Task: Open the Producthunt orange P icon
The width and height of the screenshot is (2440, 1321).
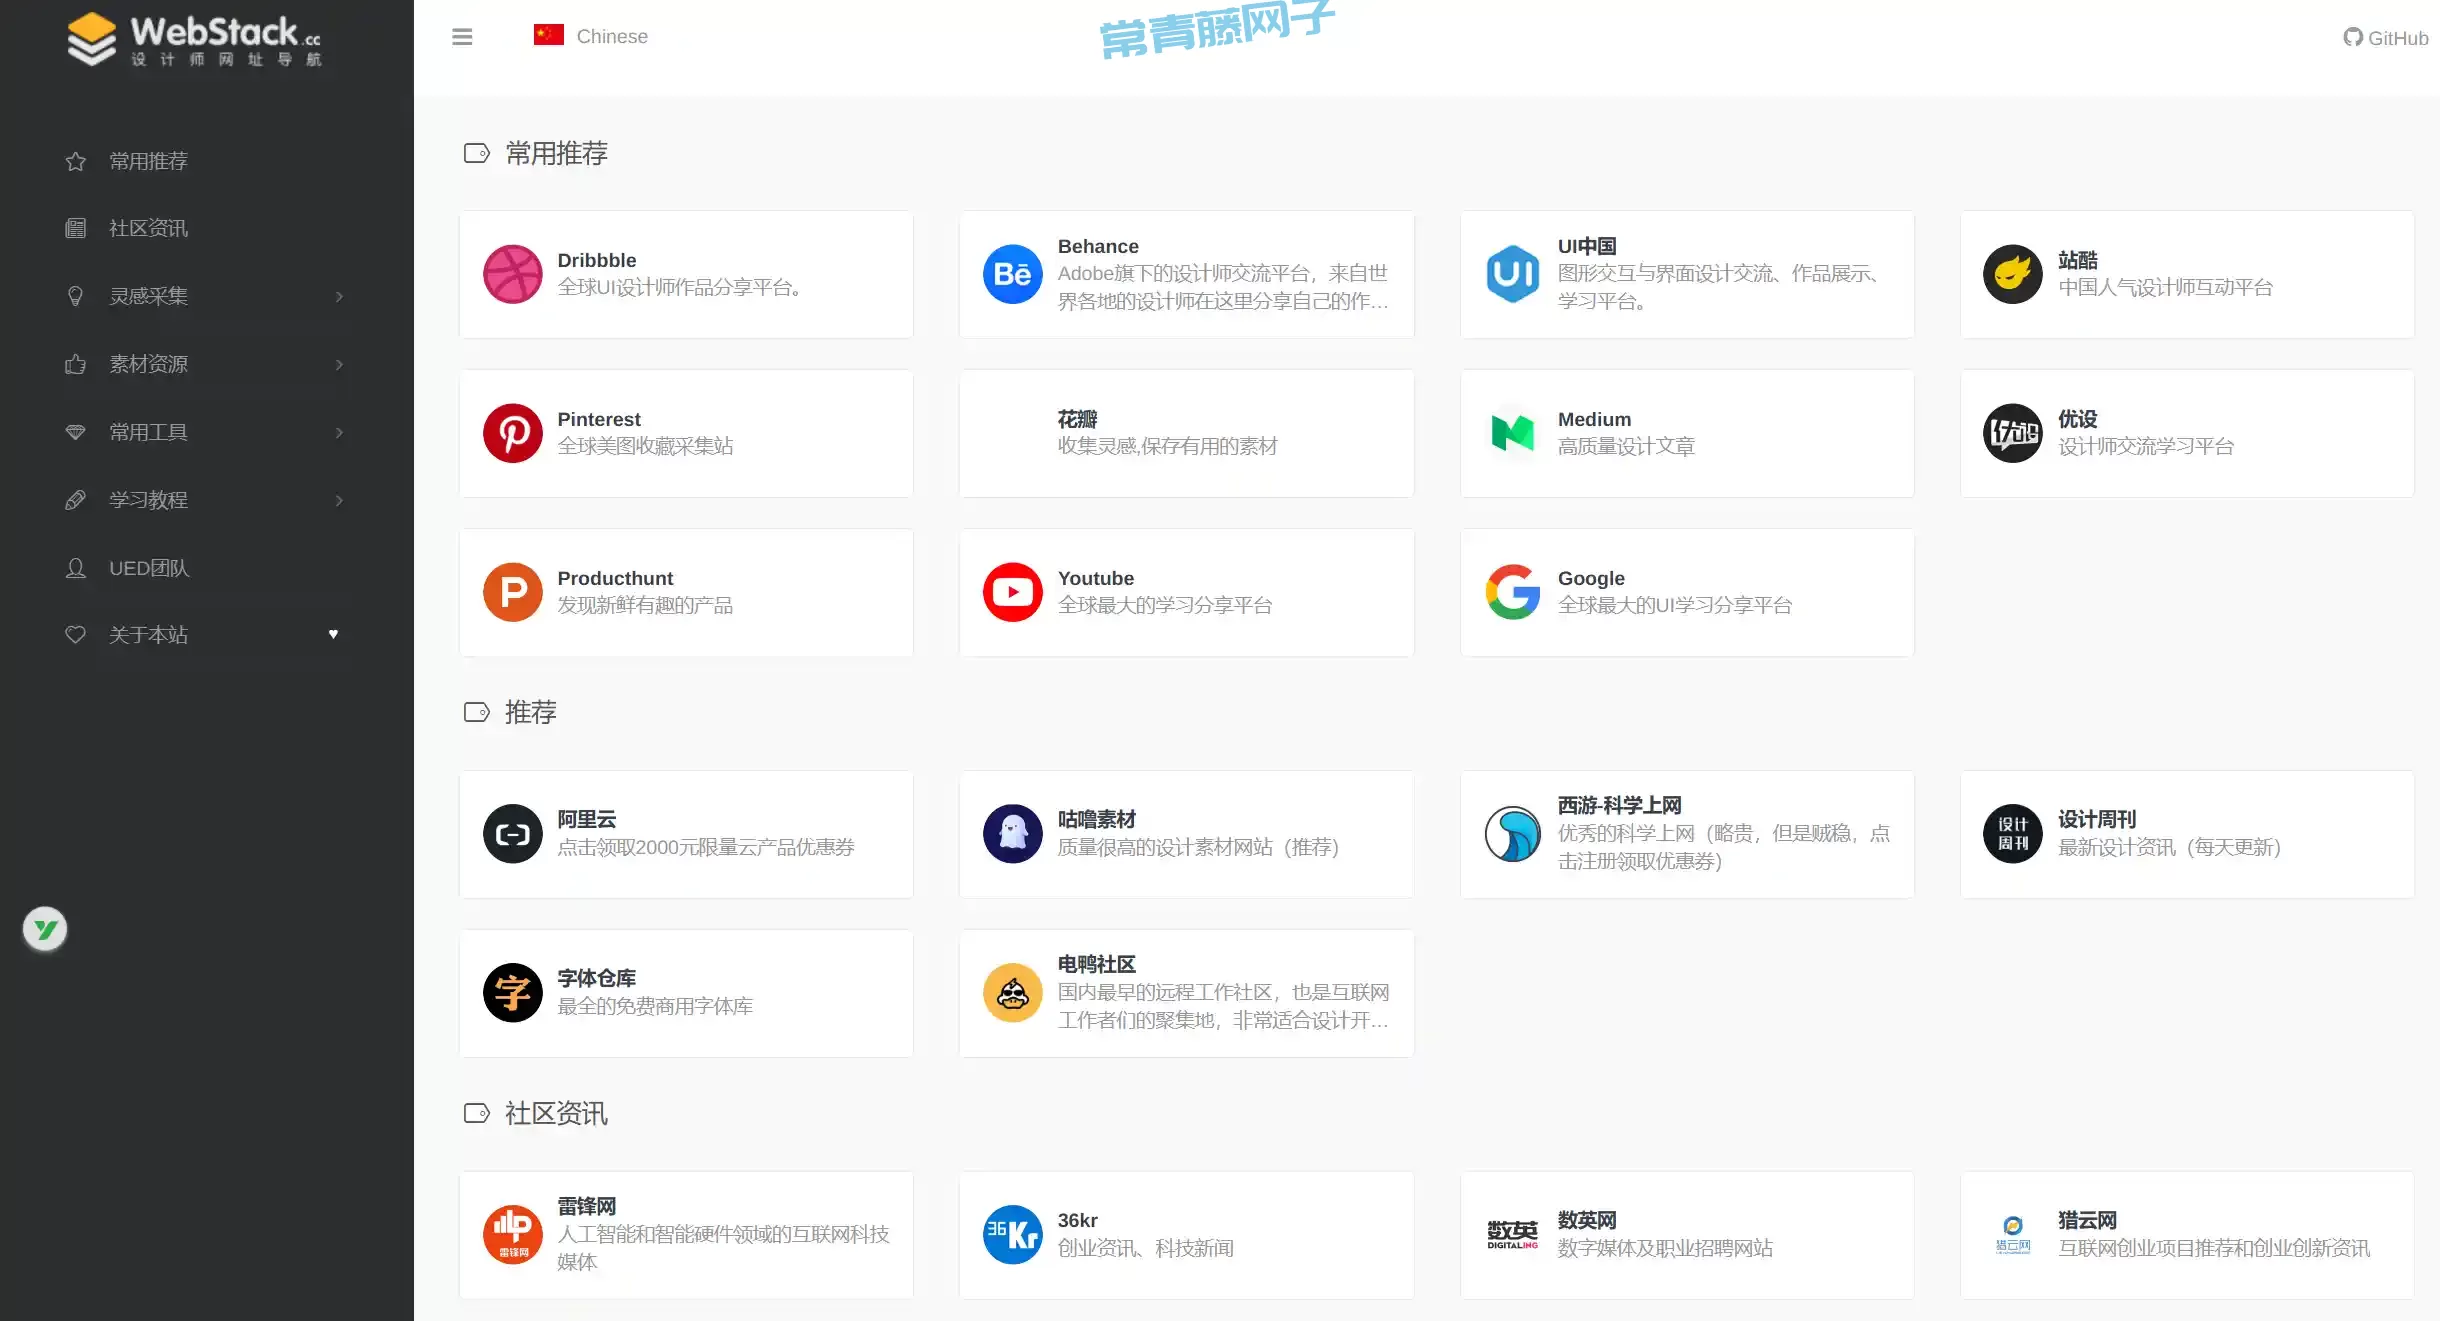Action: point(512,592)
